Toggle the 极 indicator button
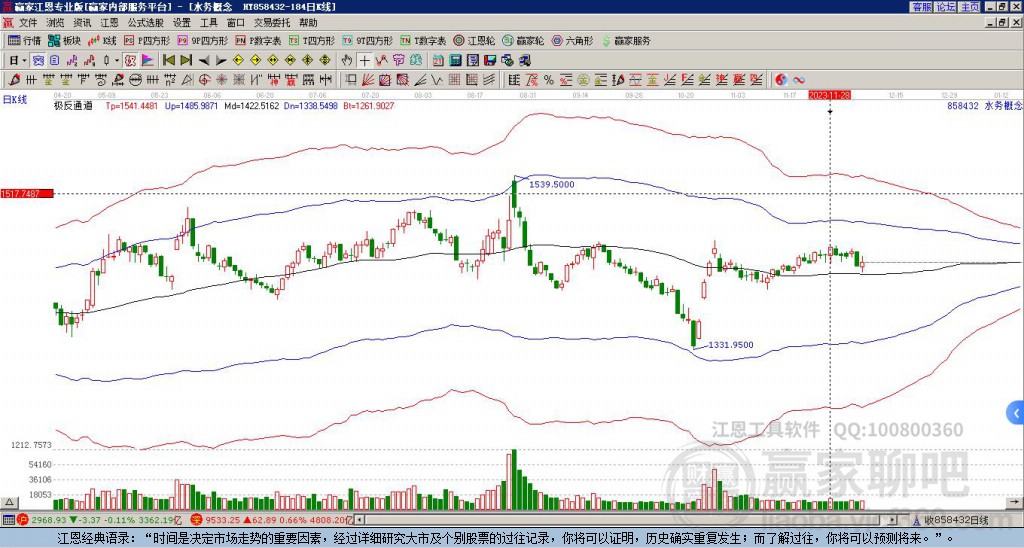Viewport: 1024px width, 548px height. pyautogui.click(x=130, y=60)
